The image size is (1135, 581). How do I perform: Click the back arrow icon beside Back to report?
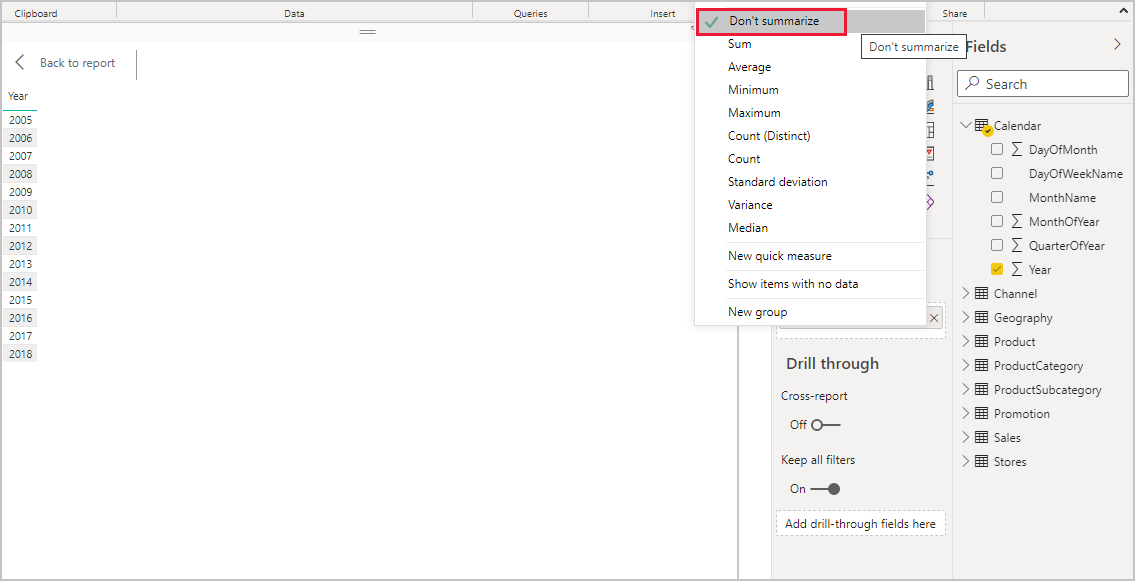[x=20, y=63]
